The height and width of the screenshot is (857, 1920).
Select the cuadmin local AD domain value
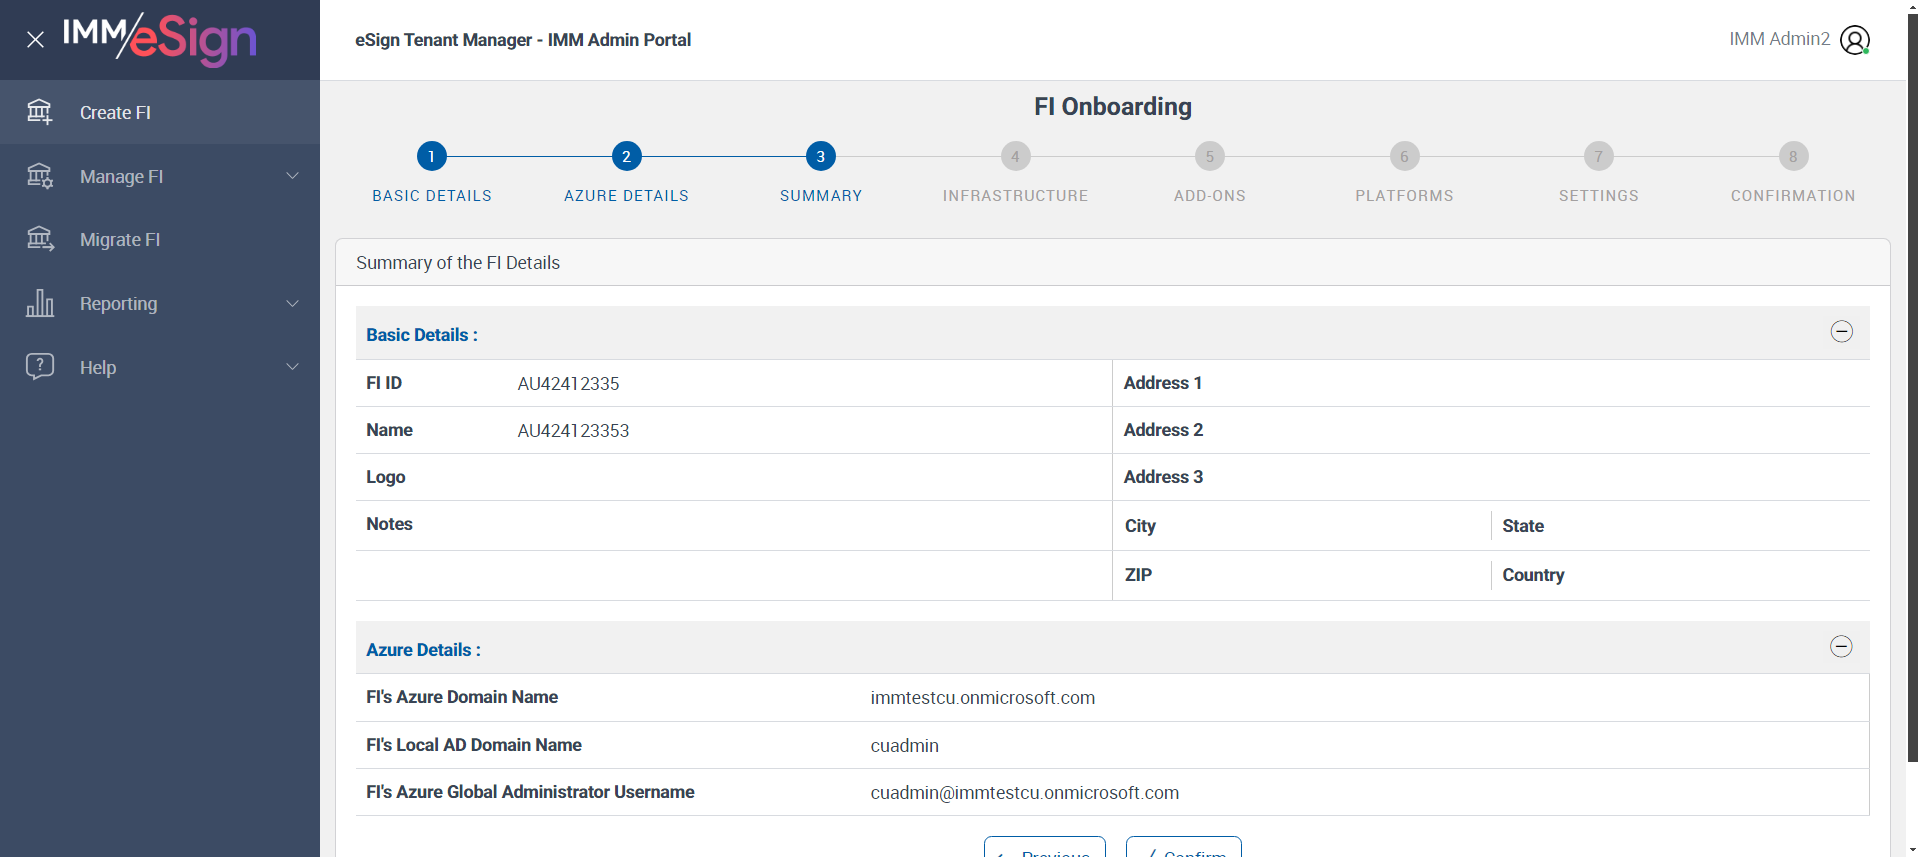[x=904, y=746]
